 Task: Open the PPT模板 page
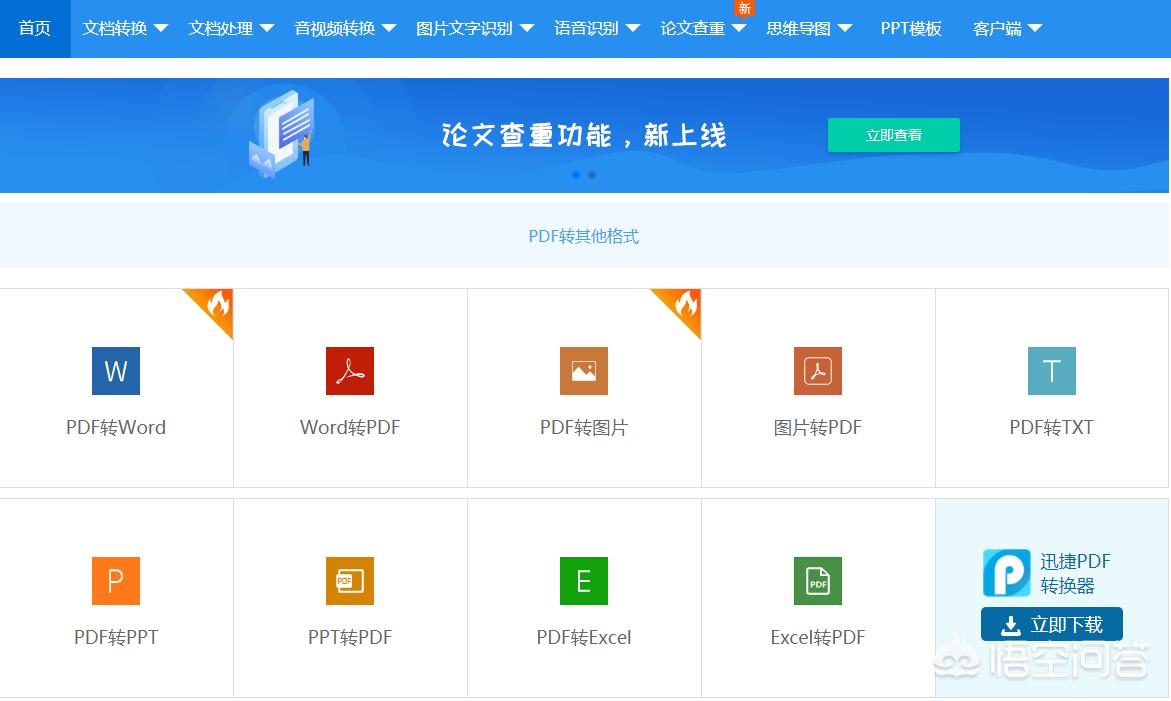[911, 28]
